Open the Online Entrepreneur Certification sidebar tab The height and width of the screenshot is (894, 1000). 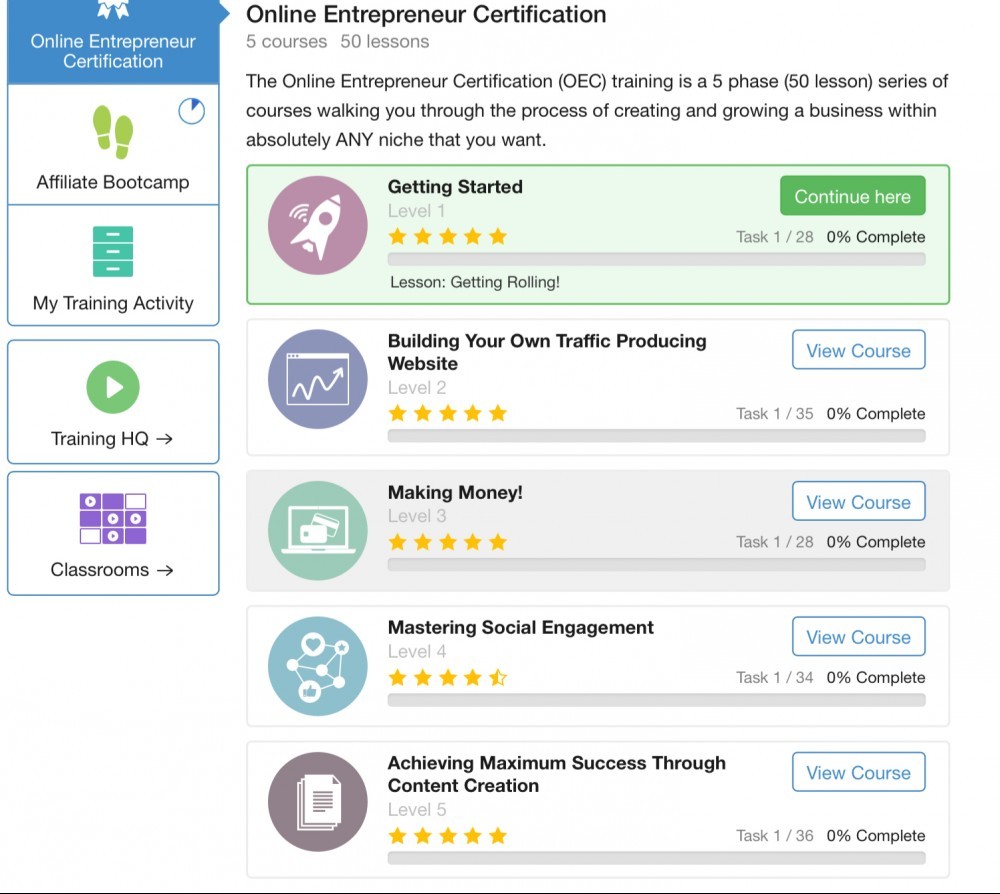click(x=113, y=41)
